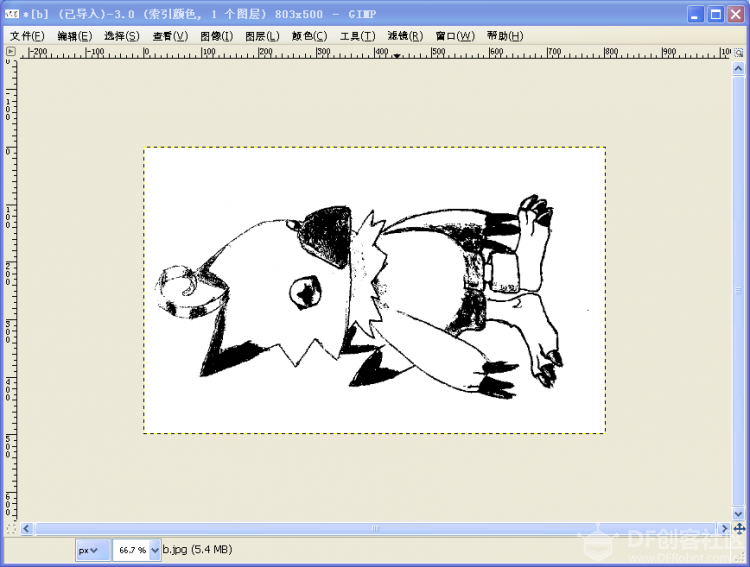The image size is (750, 567).
Task: Click the vertical scrollbar up arrow
Action: (x=738, y=69)
